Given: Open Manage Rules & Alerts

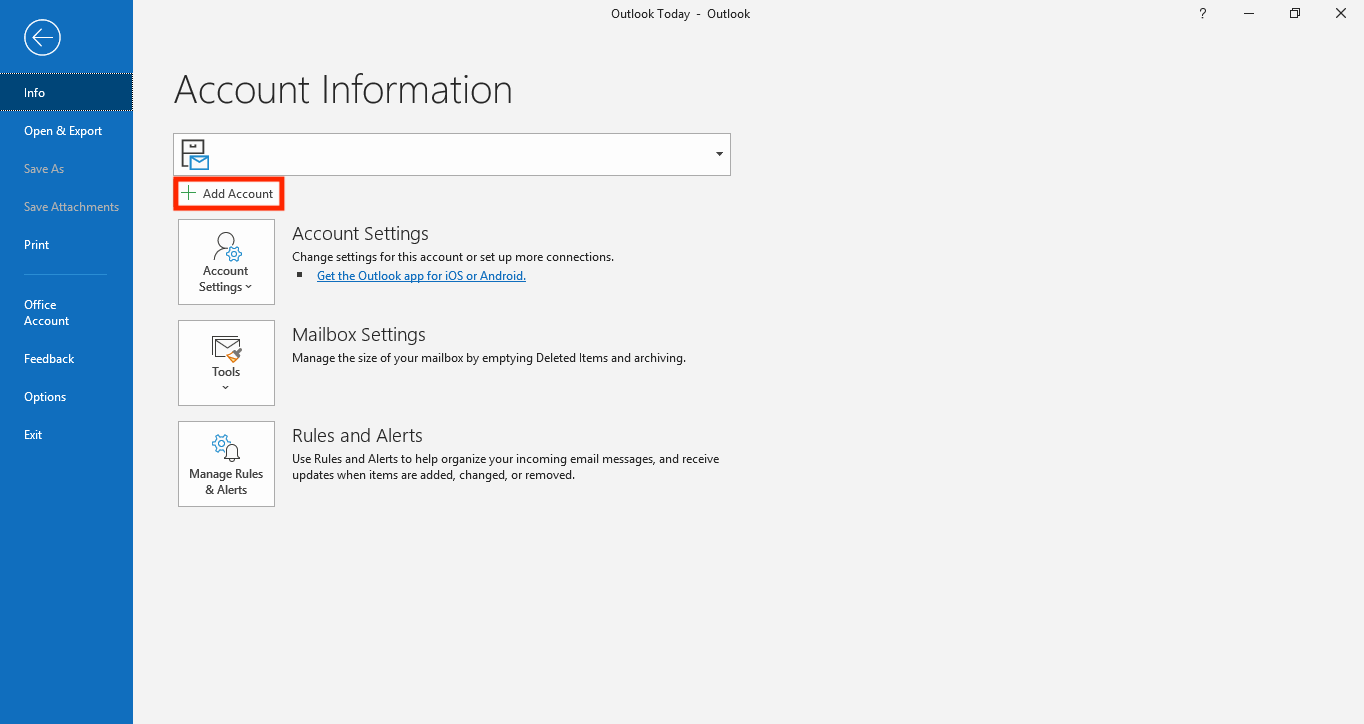Looking at the screenshot, I should point(226,464).
